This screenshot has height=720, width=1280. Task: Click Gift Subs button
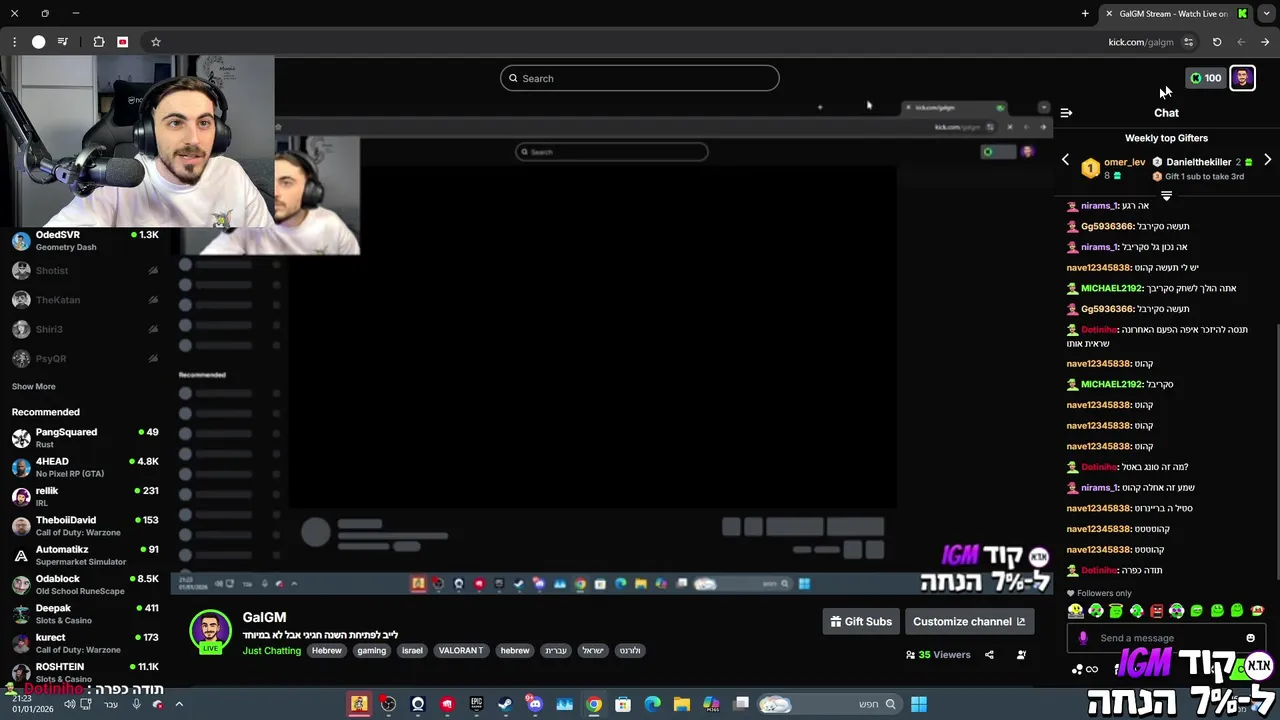[860, 621]
